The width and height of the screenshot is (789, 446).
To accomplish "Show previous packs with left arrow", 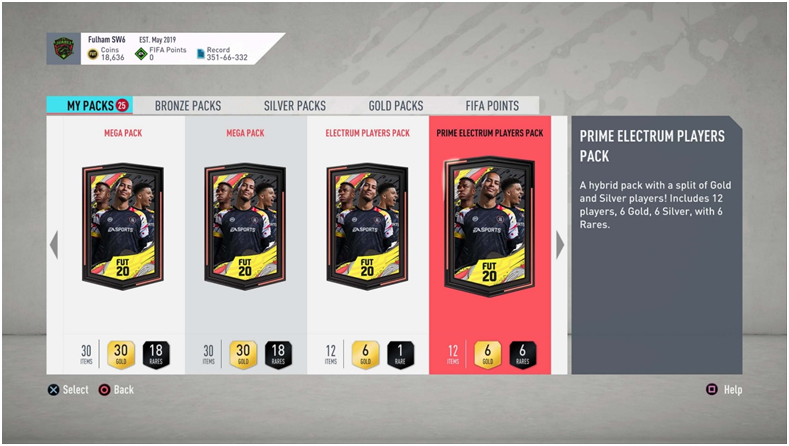I will pyautogui.click(x=54, y=245).
